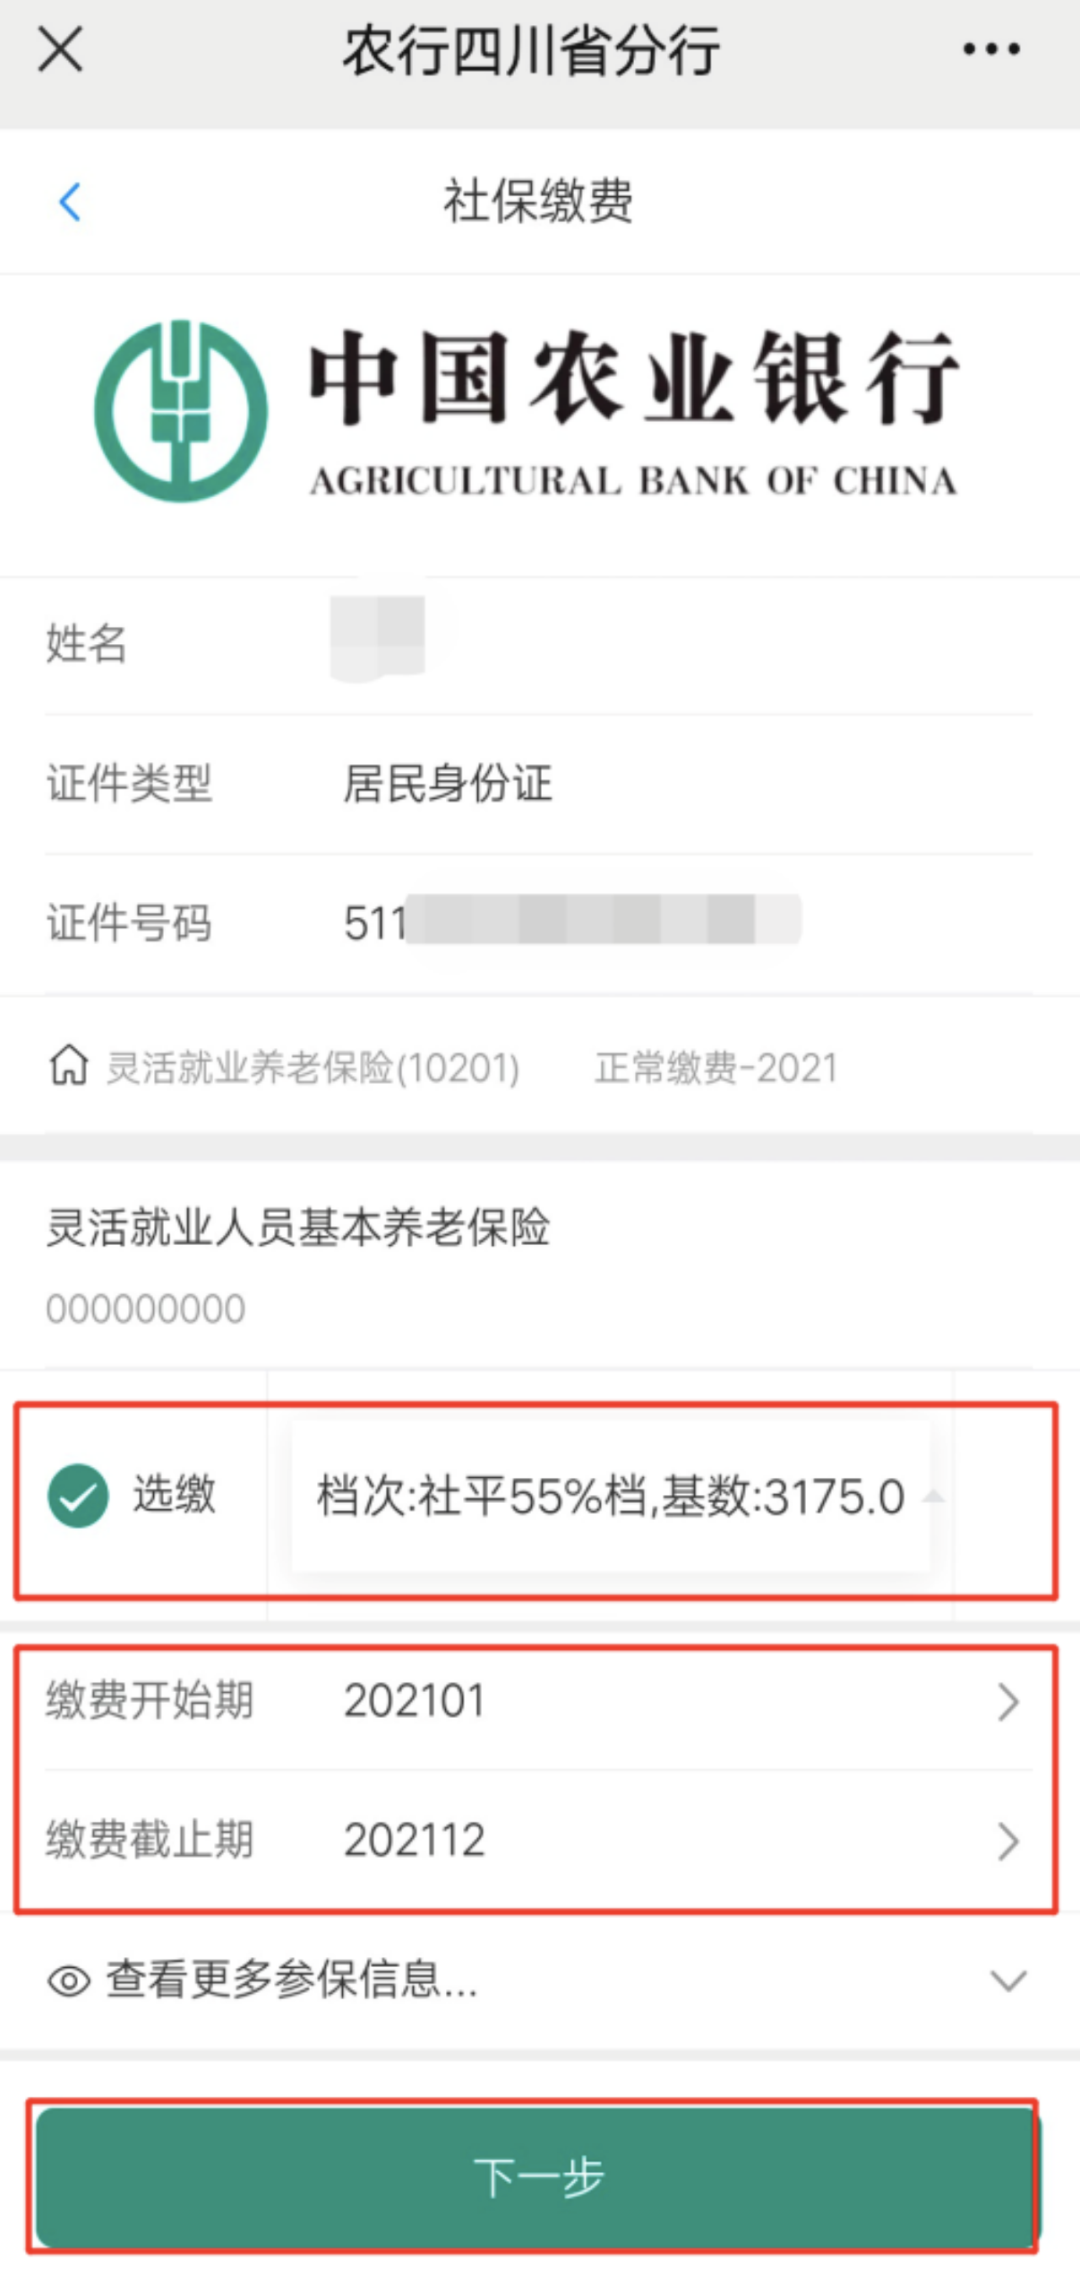
Task: Open the 缴费截止期 chevron arrow
Action: click(1008, 1841)
